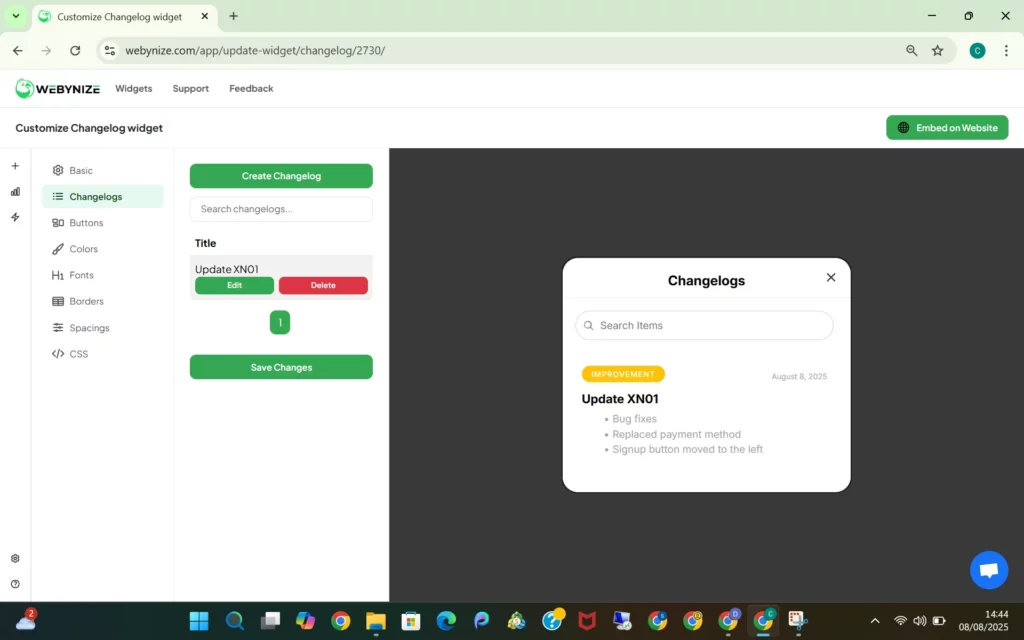This screenshot has width=1024, height=640.
Task: Open a new browser tab
Action: tap(233, 16)
